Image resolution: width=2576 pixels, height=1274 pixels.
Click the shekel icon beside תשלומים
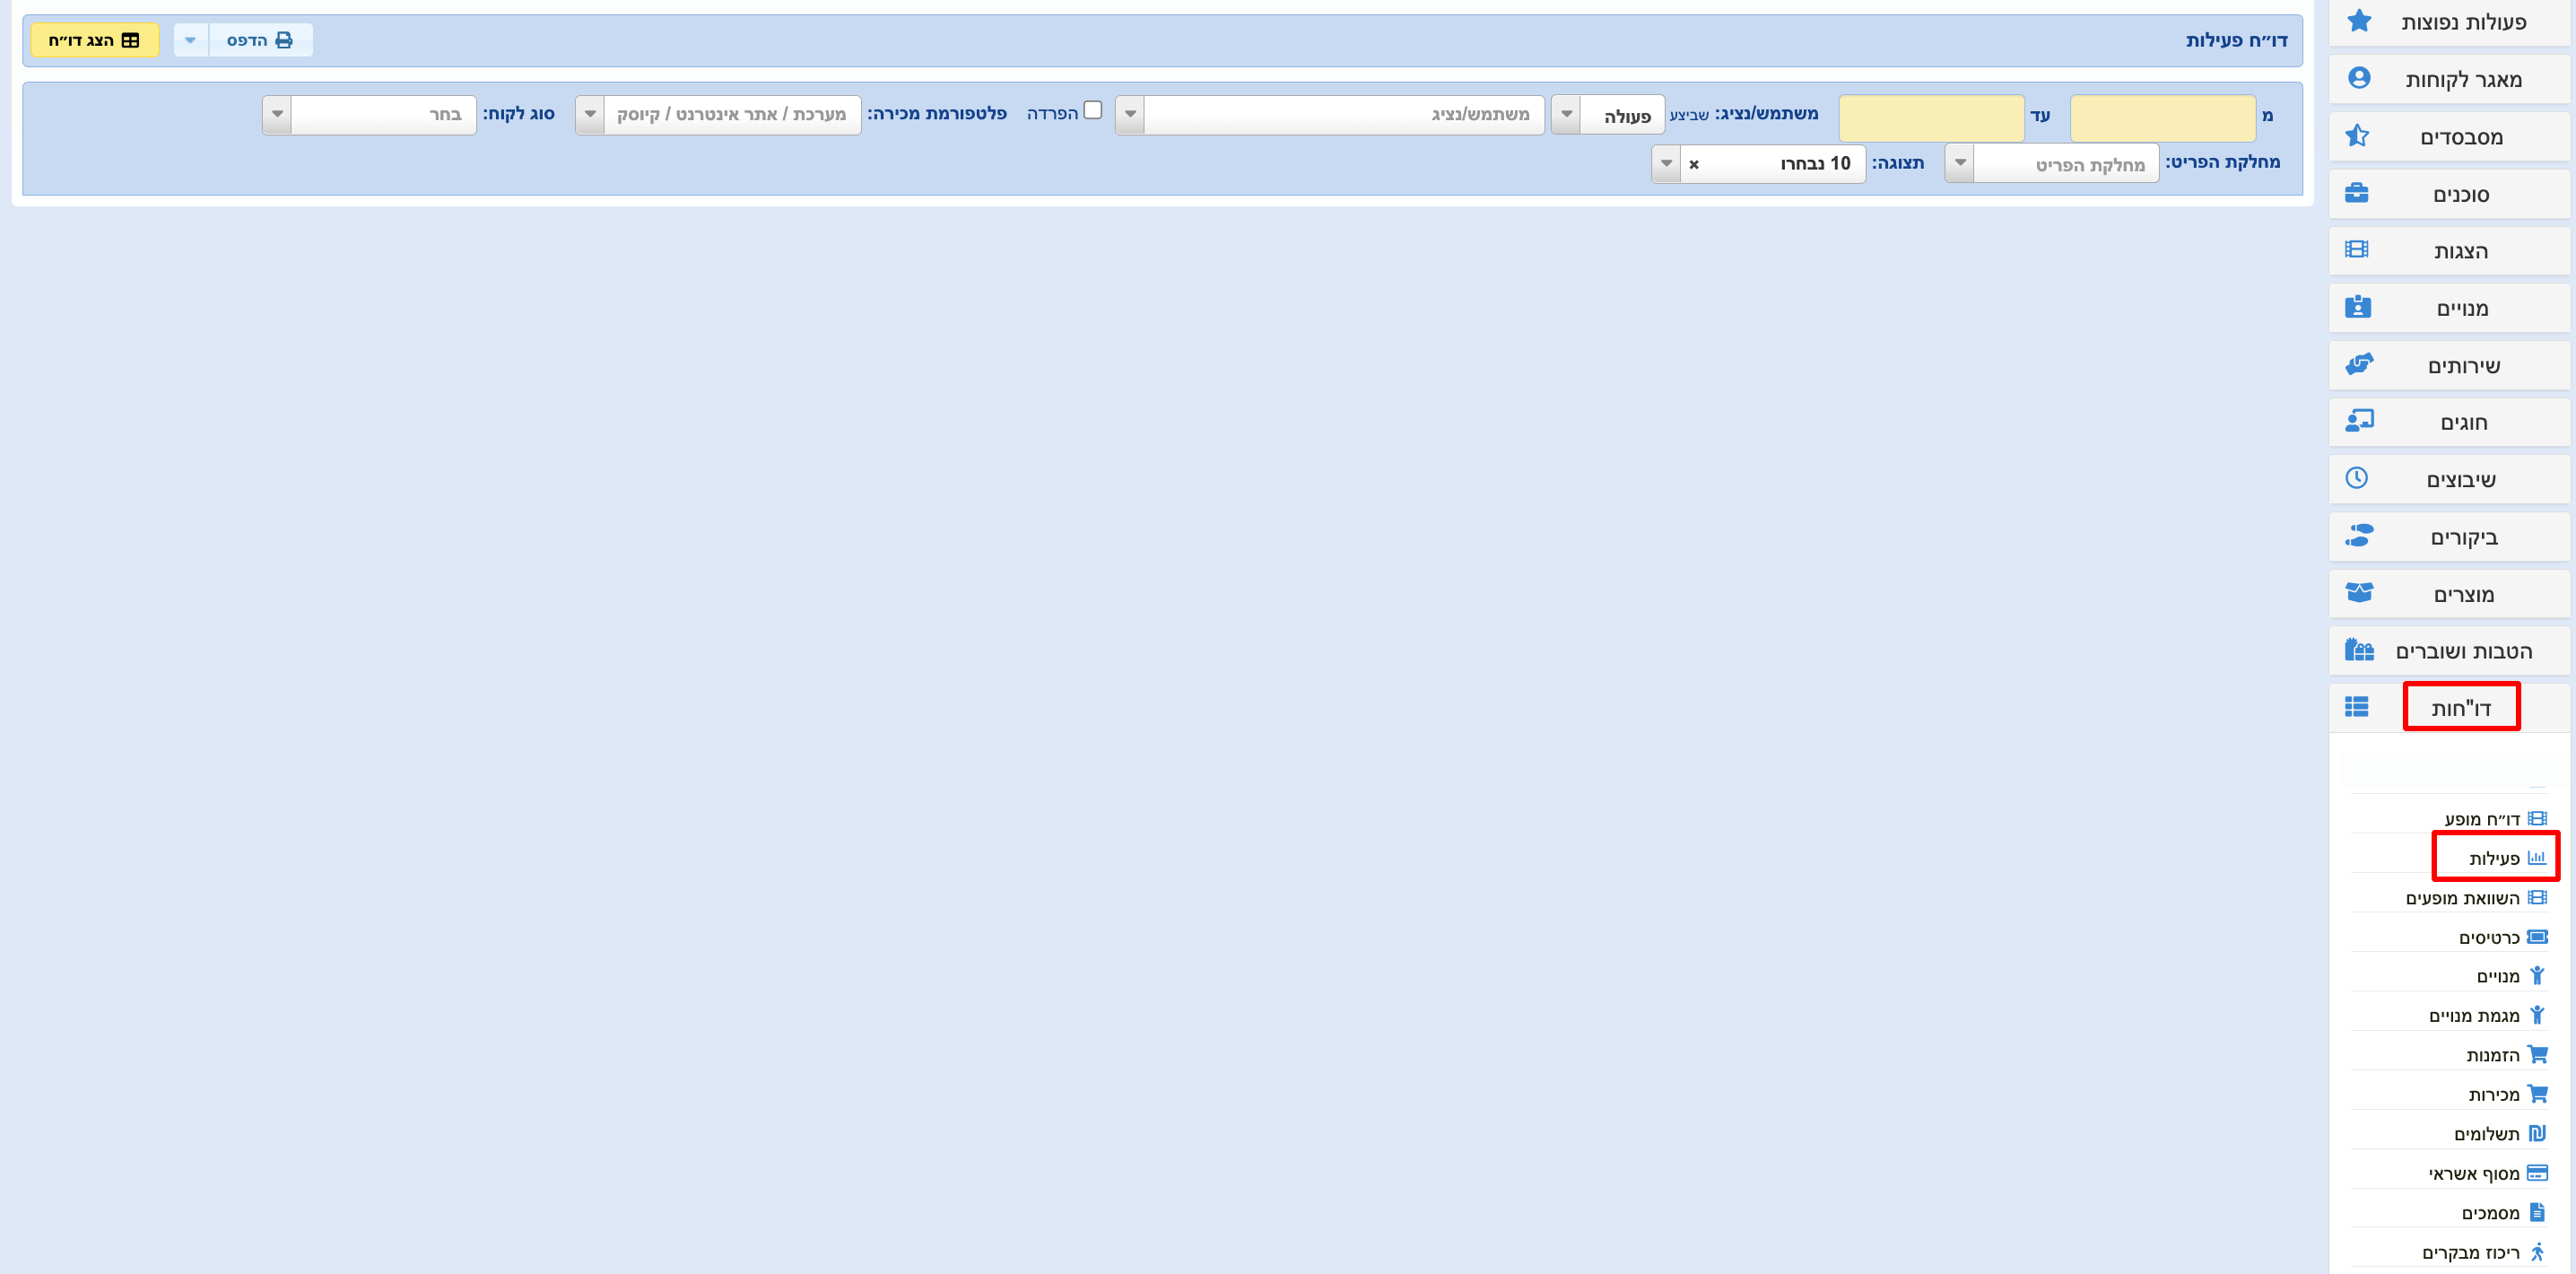(2537, 1133)
